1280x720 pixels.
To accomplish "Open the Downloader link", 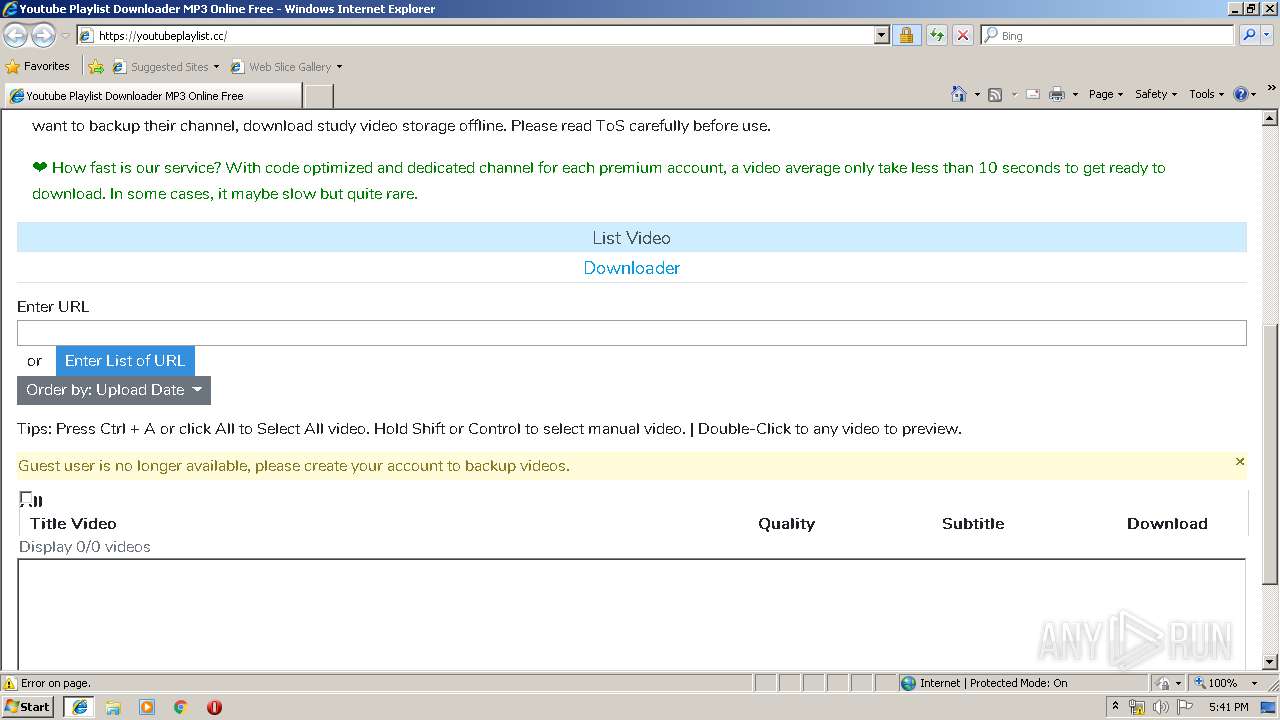I will click(631, 268).
